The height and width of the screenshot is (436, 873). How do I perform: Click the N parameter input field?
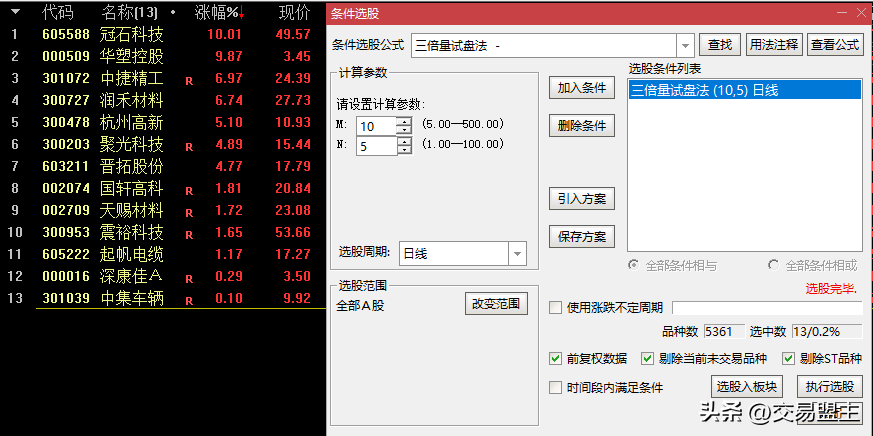376,146
